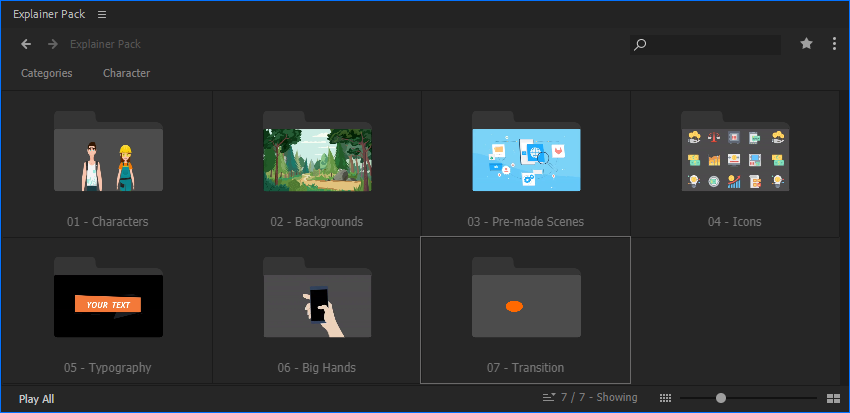This screenshot has width=850, height=413.
Task: Open the Categories tab
Action: click(x=47, y=73)
